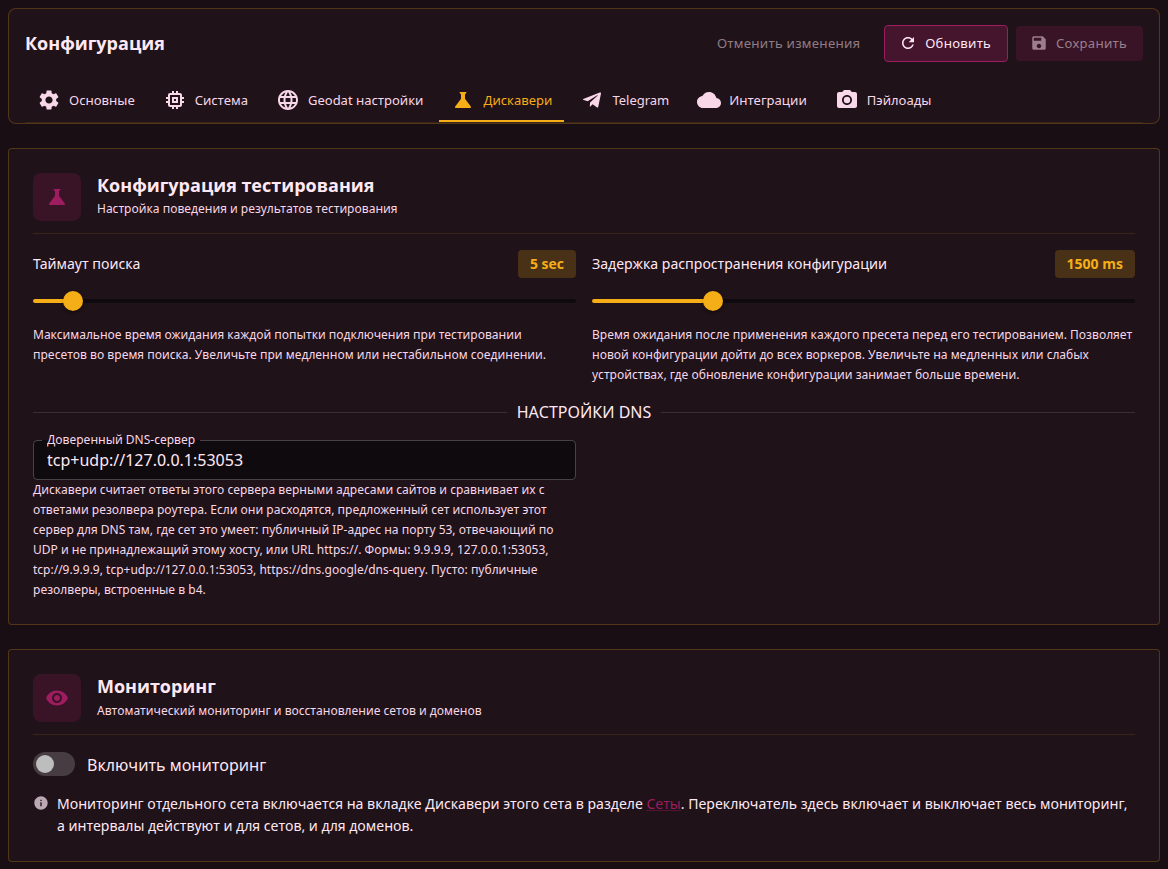Go to Geodat настройки tab

tap(350, 101)
